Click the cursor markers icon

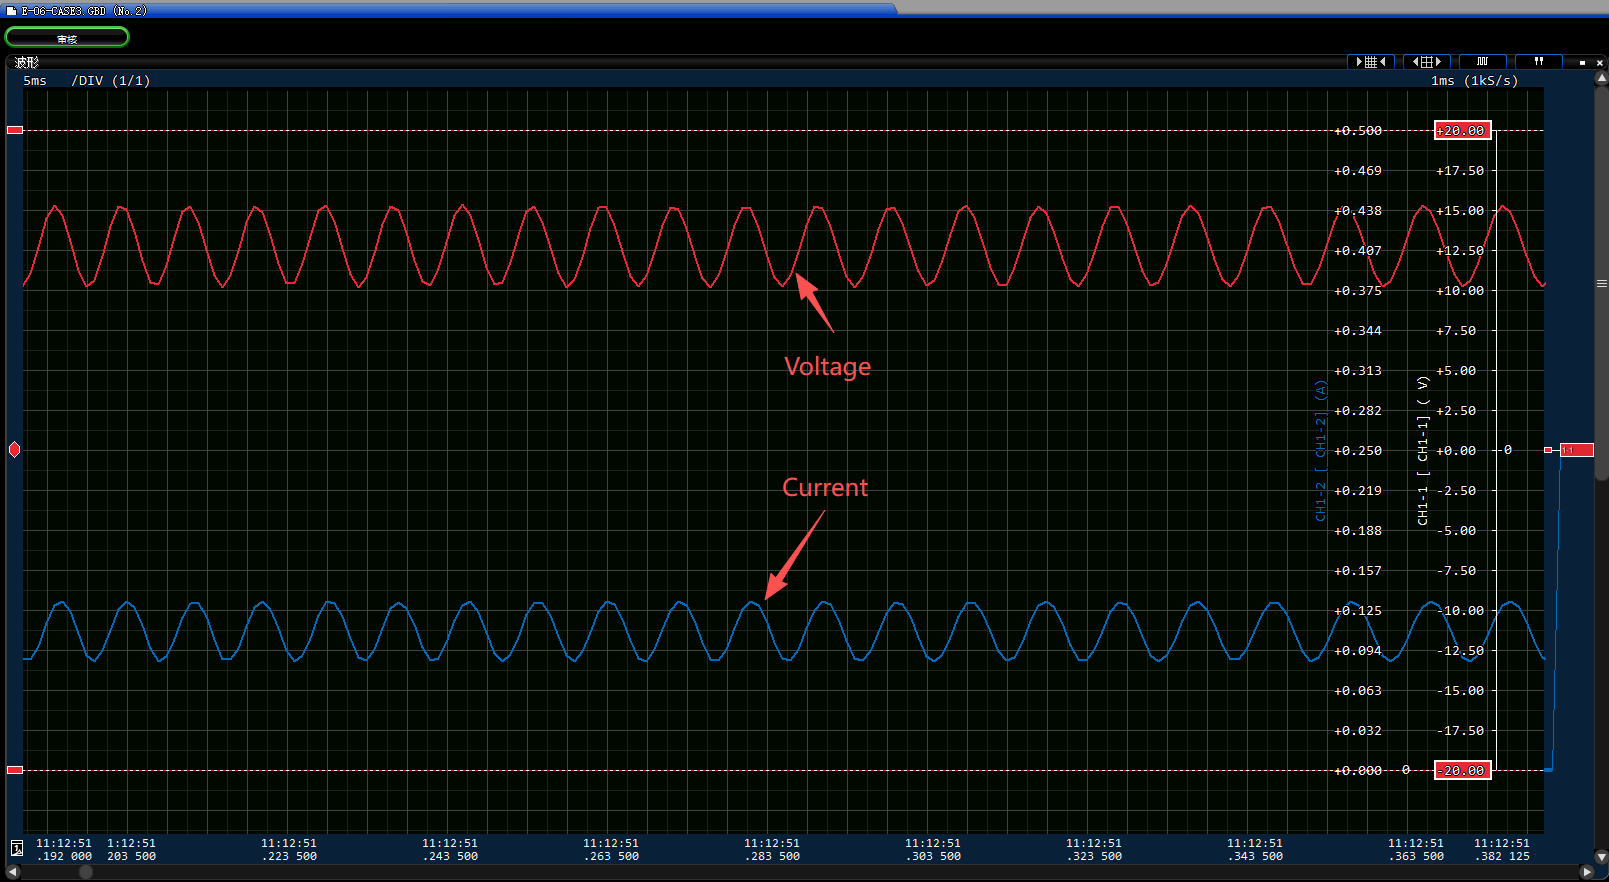click(1539, 62)
